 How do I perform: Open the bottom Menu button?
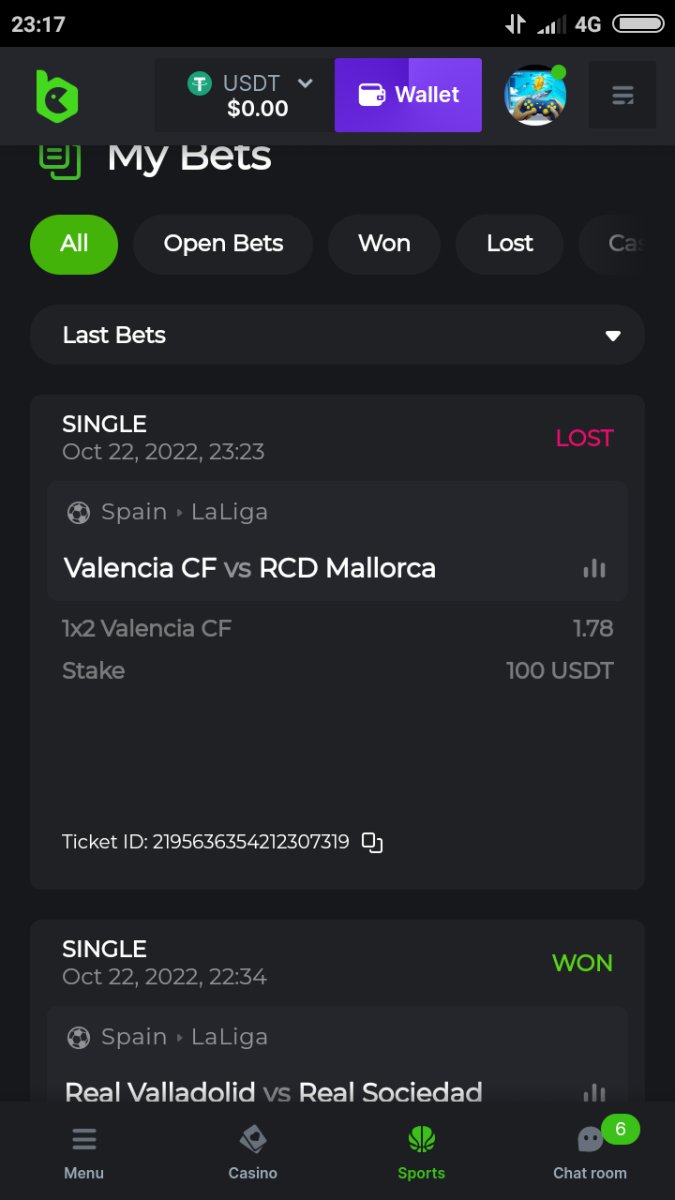pos(84,1151)
